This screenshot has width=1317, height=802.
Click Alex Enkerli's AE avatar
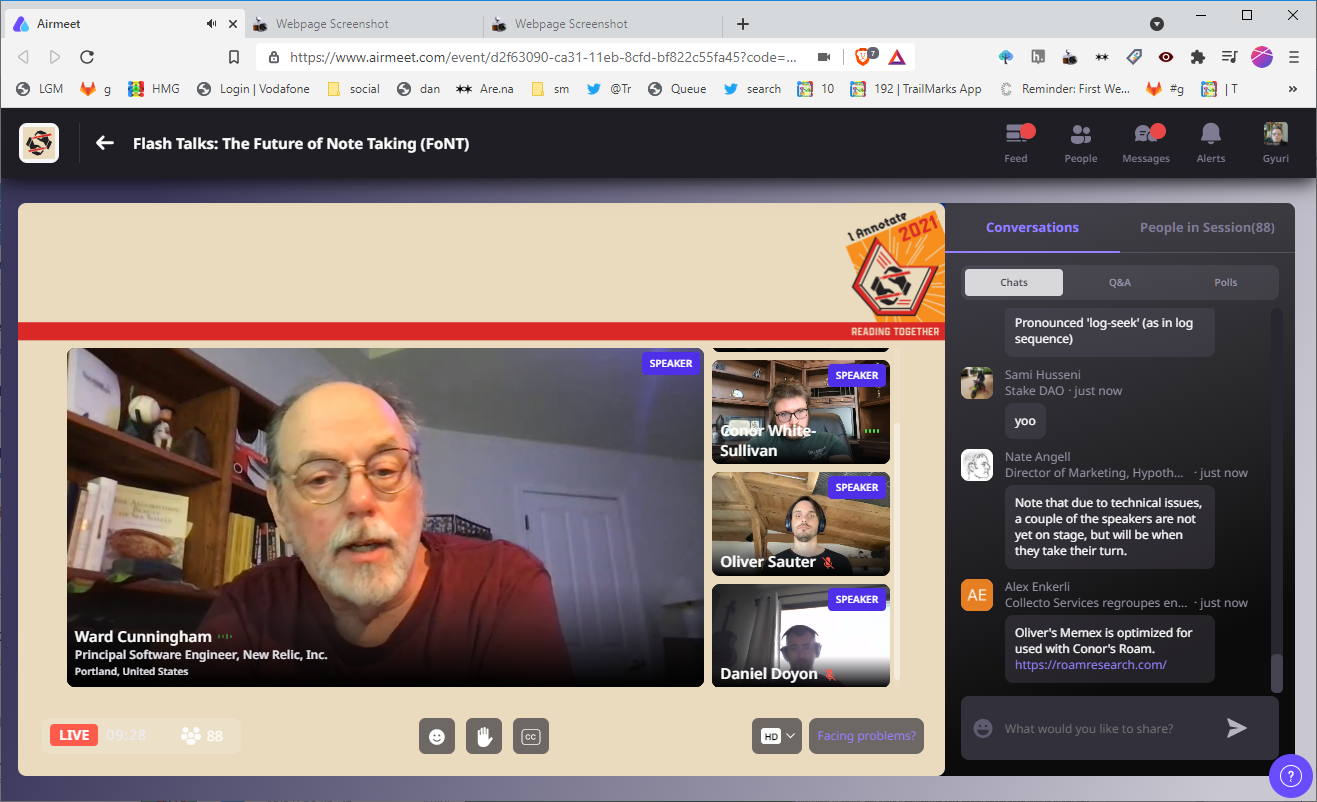coord(977,595)
